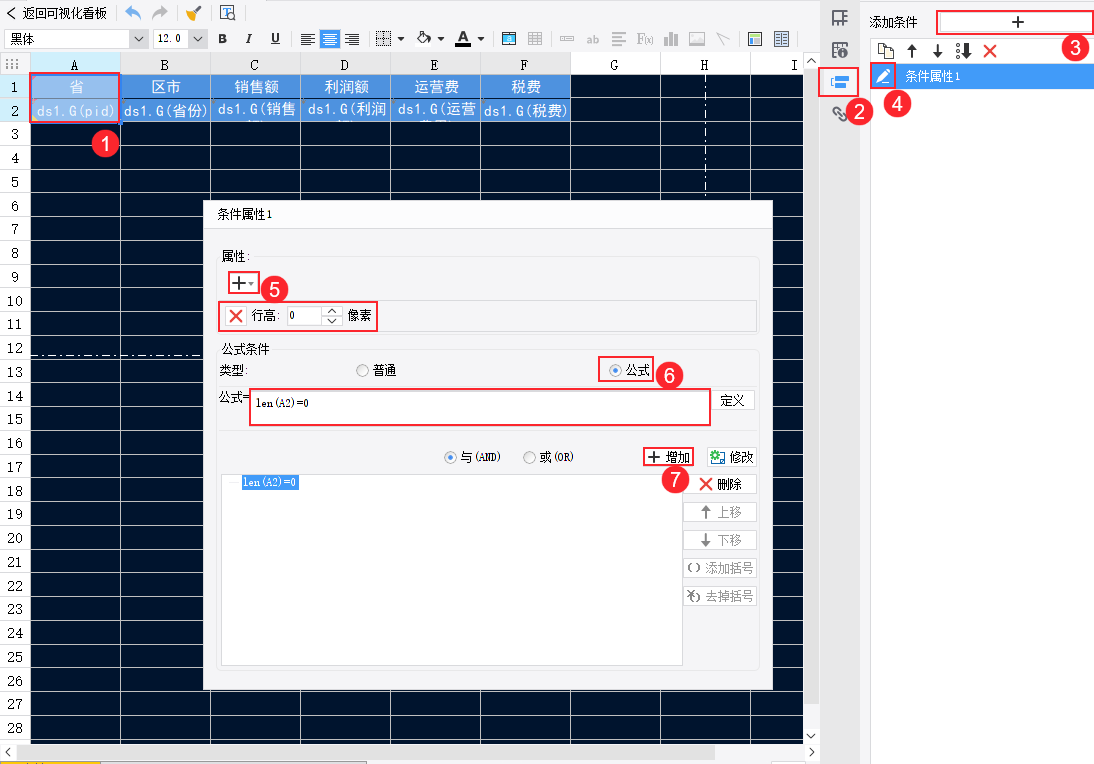Move condition up in list
Screen dimensions: 1094x764
pyautogui.click(x=912, y=50)
